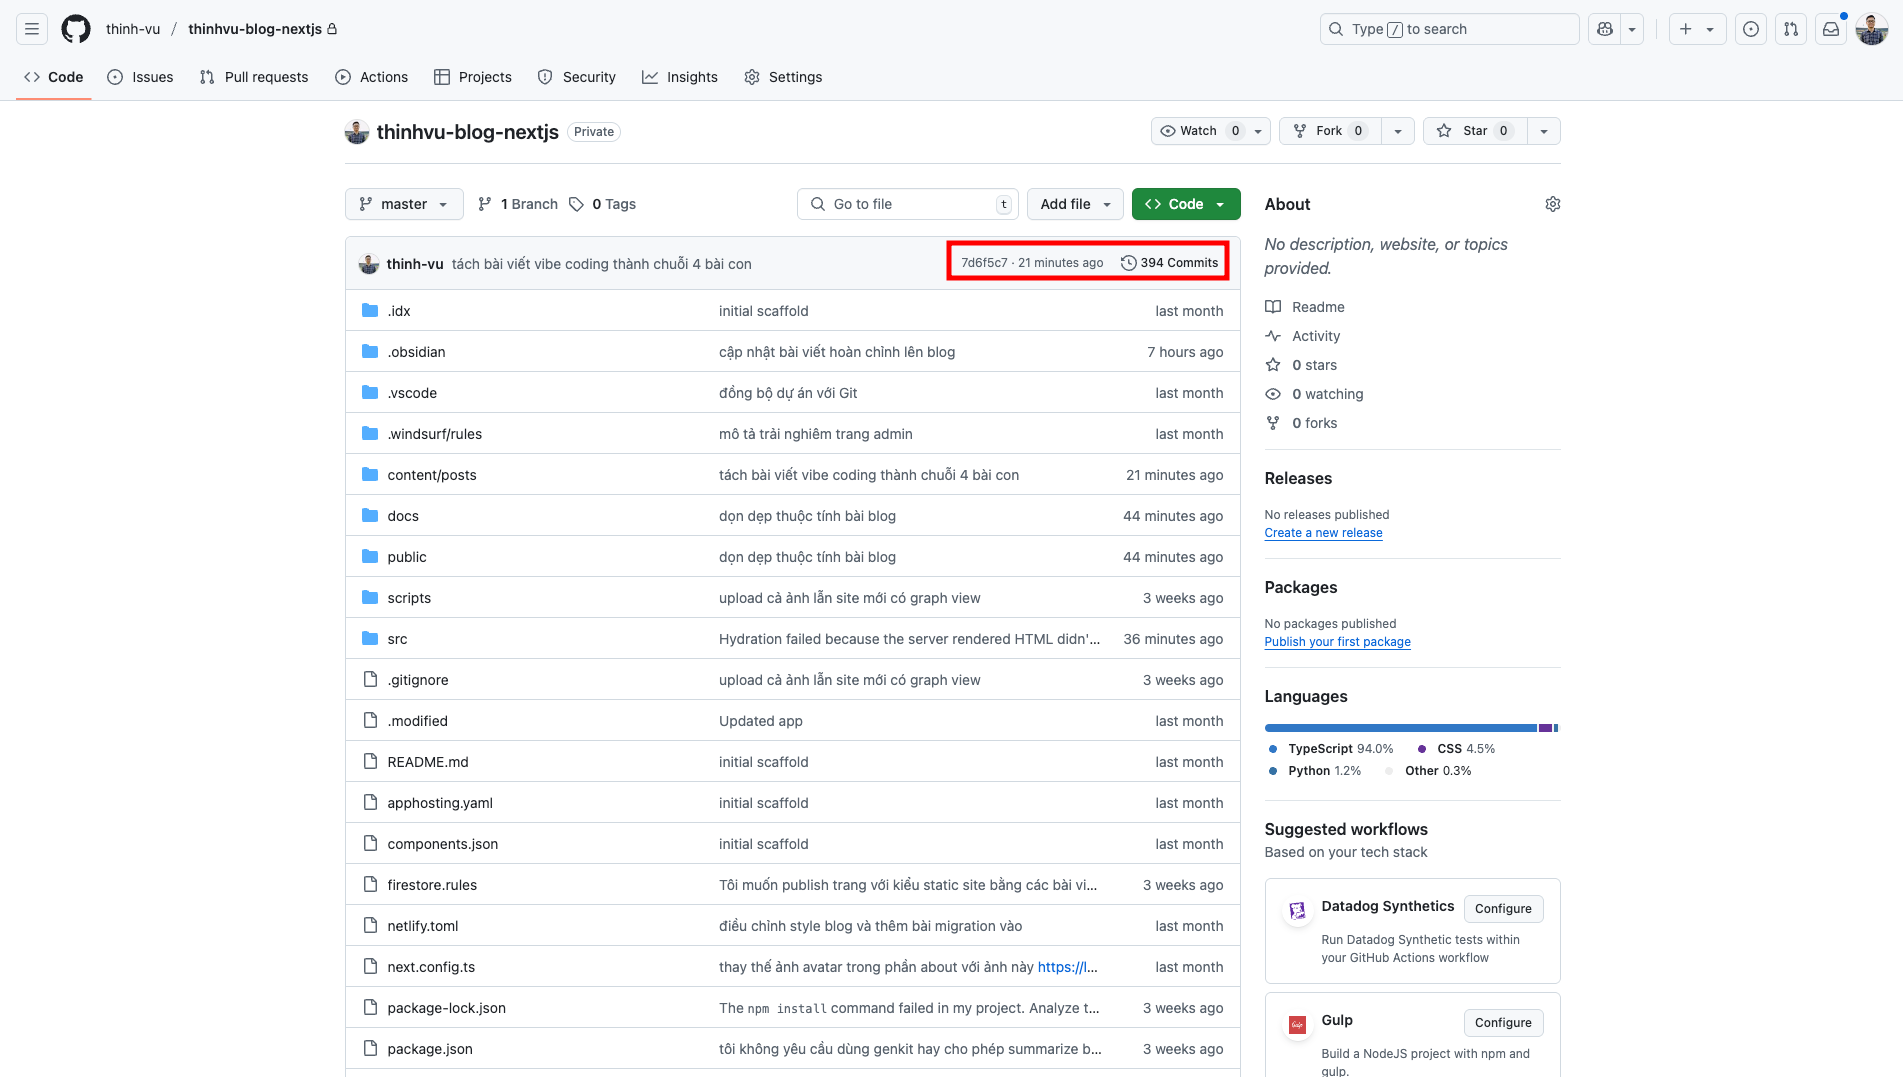Expand the Star lists dropdown arrow

[x=1544, y=131]
